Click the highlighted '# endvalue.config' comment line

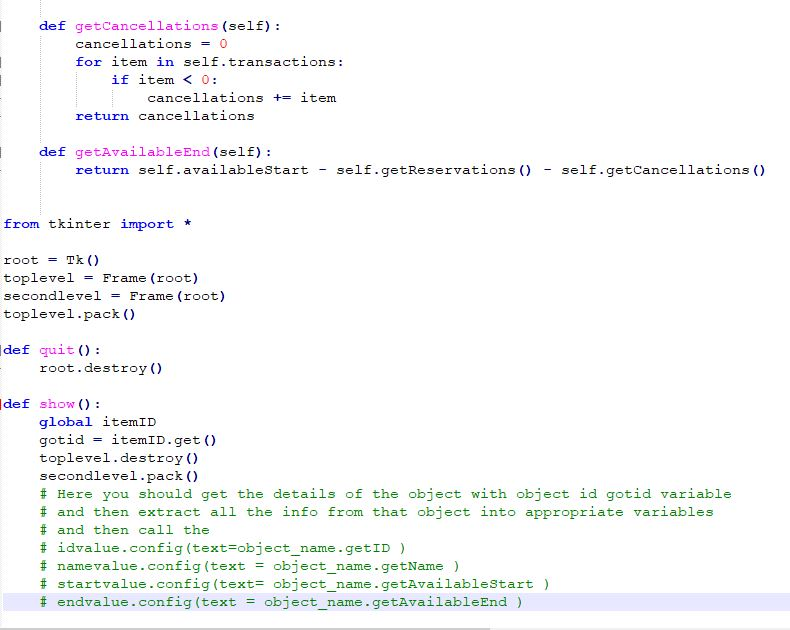pyautogui.click(x=281, y=602)
